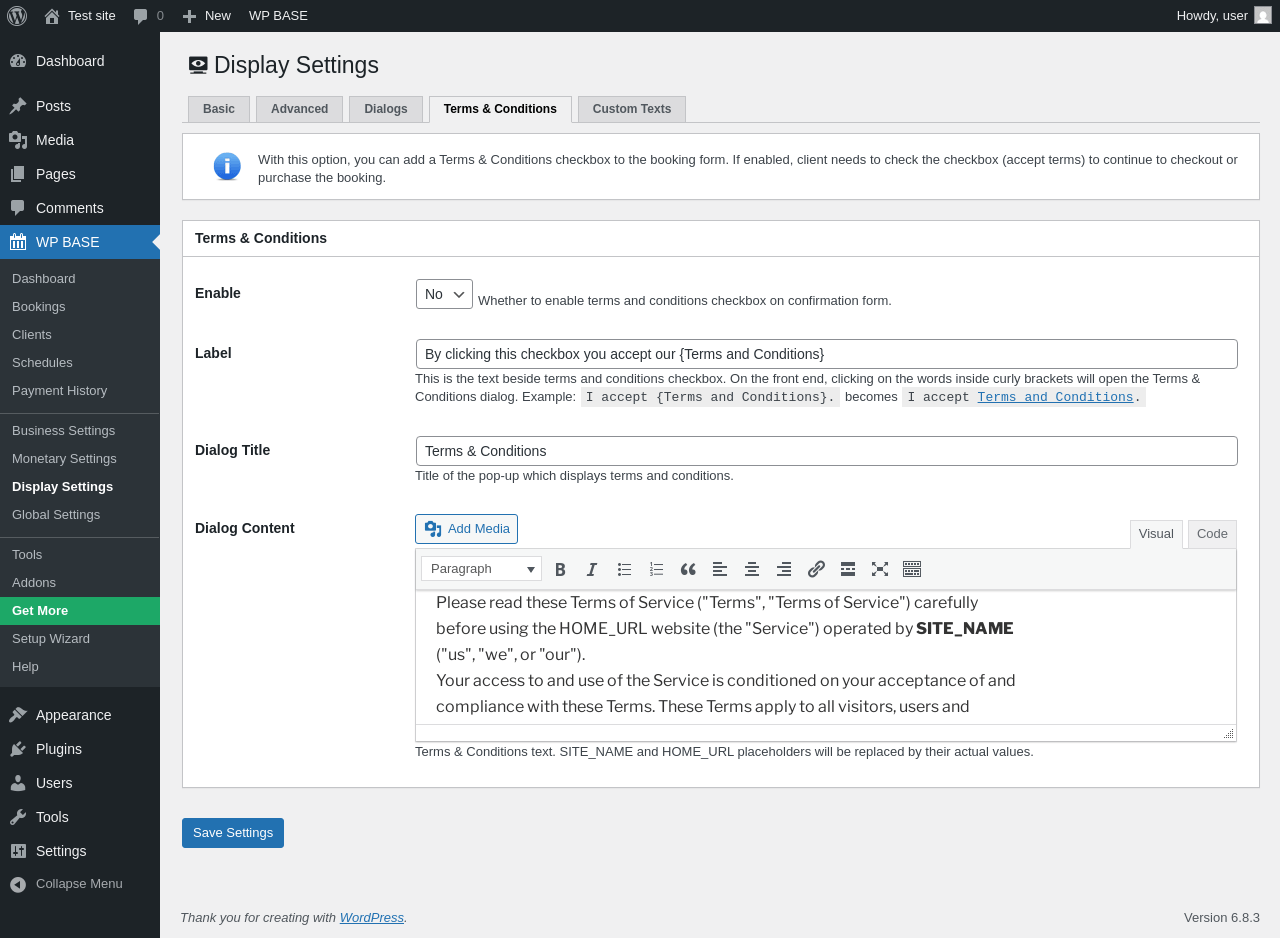Click the insert link icon

pos(816,569)
